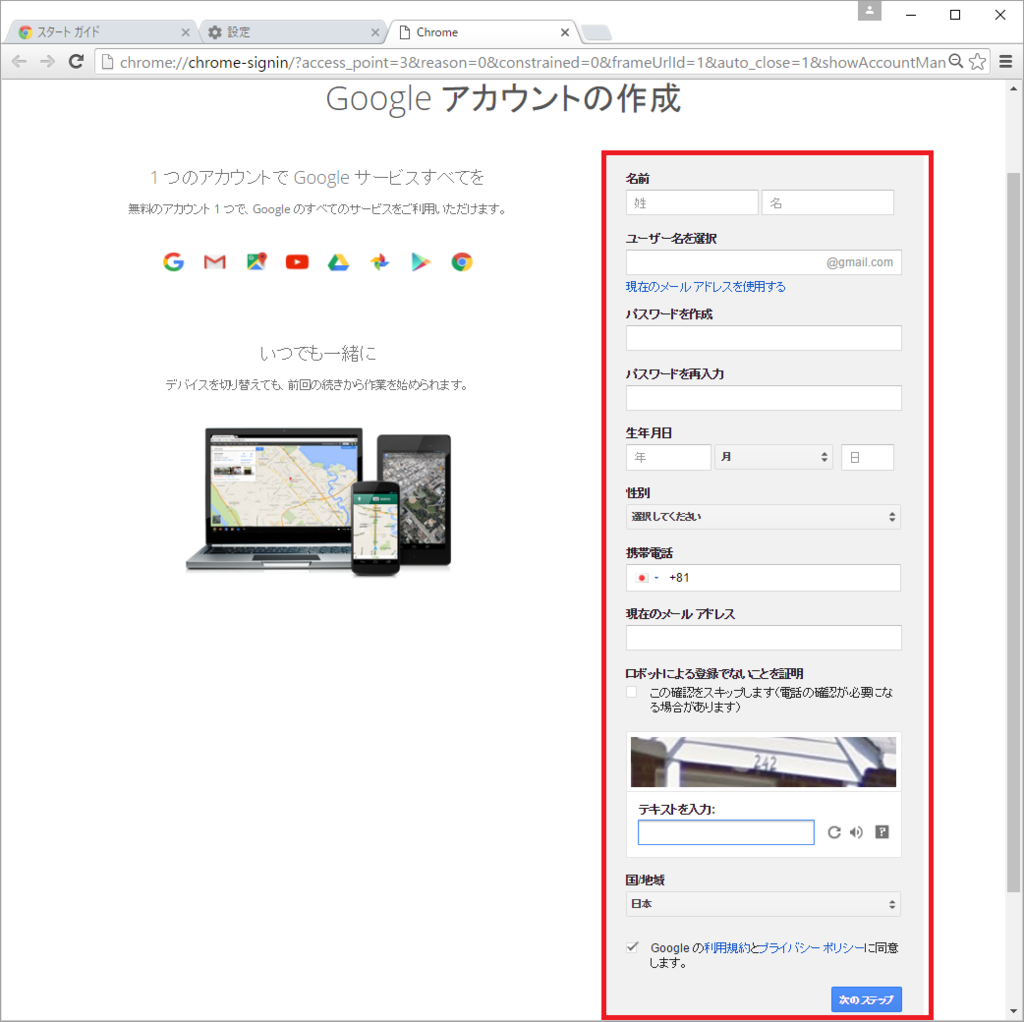Screen dimensions: 1024x1022
Task: Open the 性別 gender dropdown
Action: click(763, 517)
